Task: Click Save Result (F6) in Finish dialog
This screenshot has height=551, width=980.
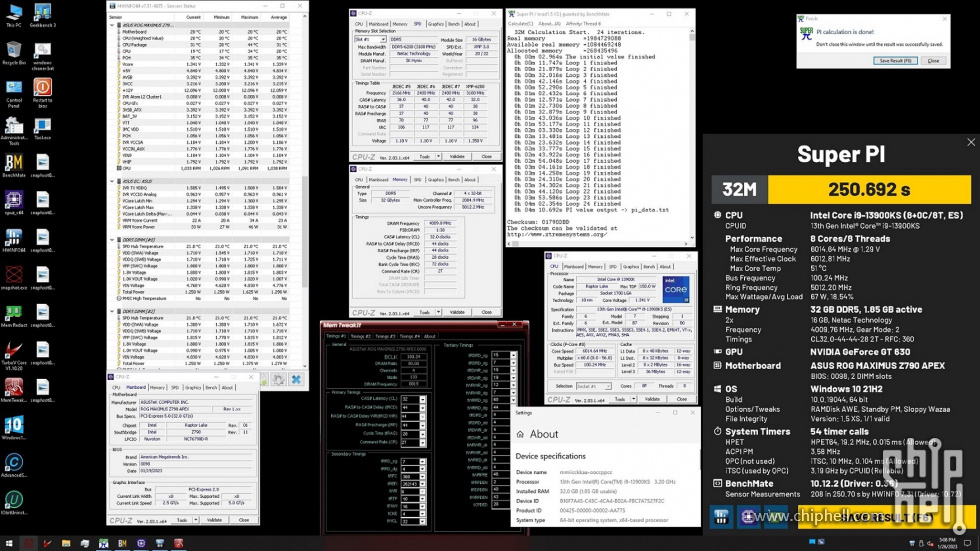Action: coord(895,61)
